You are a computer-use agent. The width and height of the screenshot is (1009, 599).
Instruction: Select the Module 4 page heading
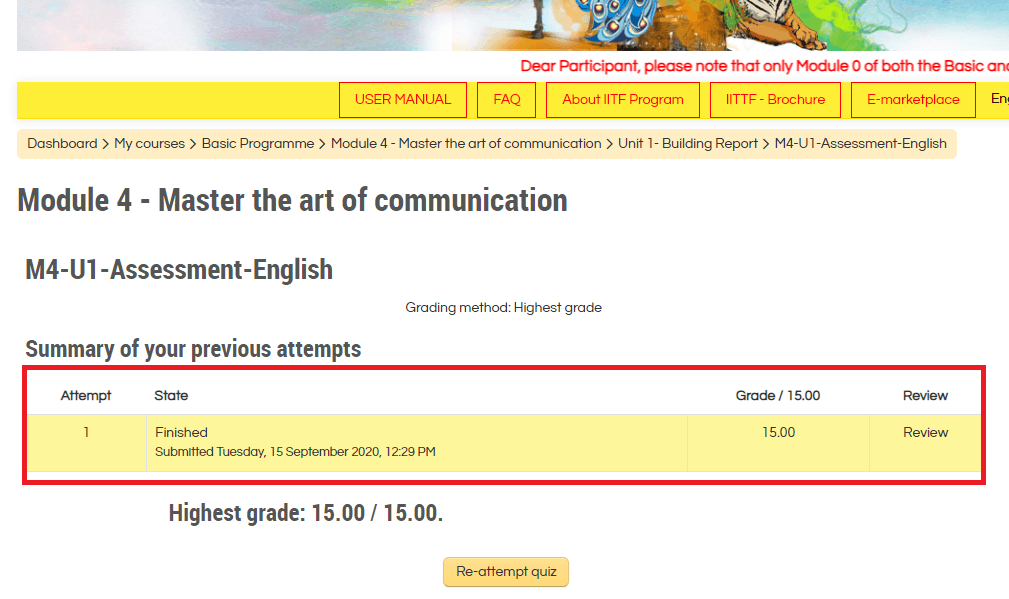pyautogui.click(x=292, y=200)
